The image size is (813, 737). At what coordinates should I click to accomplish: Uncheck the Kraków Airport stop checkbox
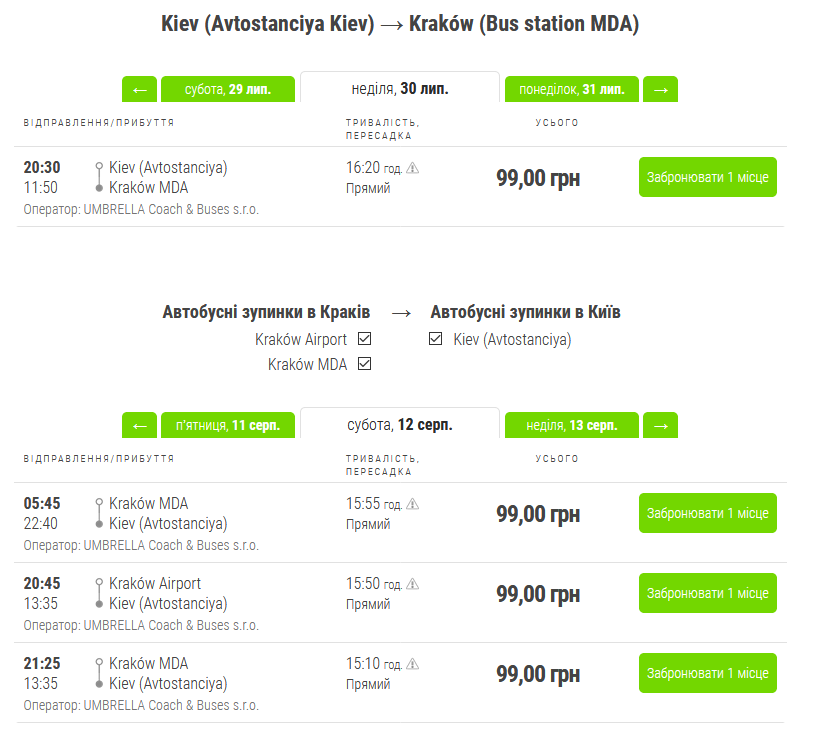pos(365,339)
